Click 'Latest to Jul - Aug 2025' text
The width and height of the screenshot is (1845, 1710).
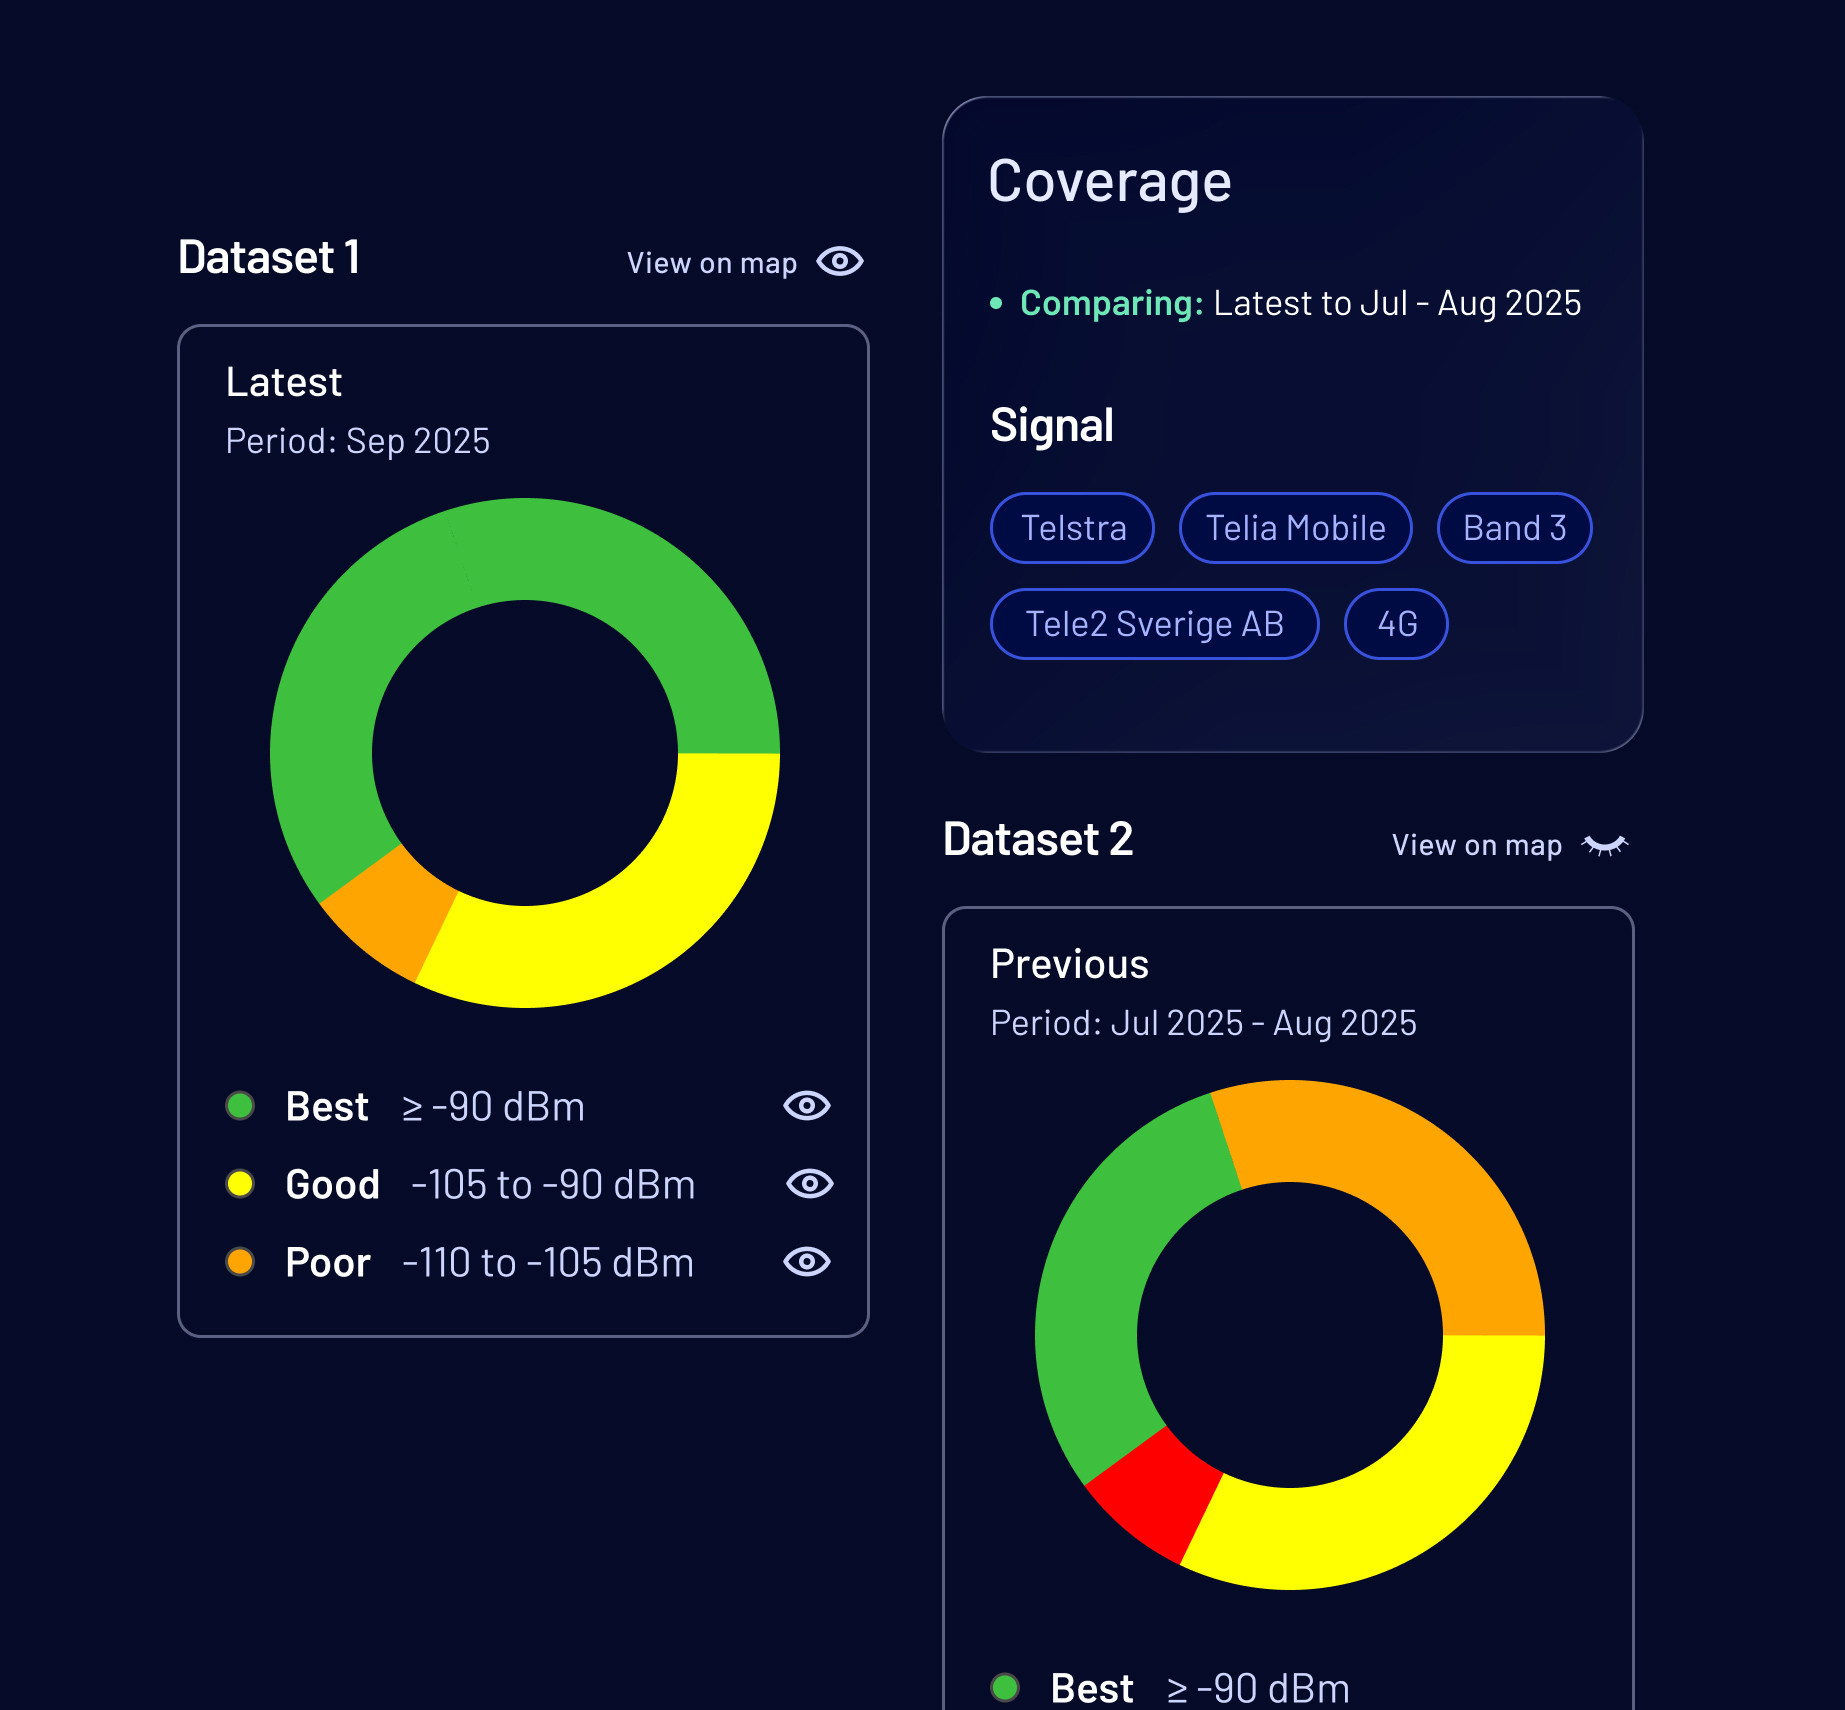pyautogui.click(x=1397, y=303)
